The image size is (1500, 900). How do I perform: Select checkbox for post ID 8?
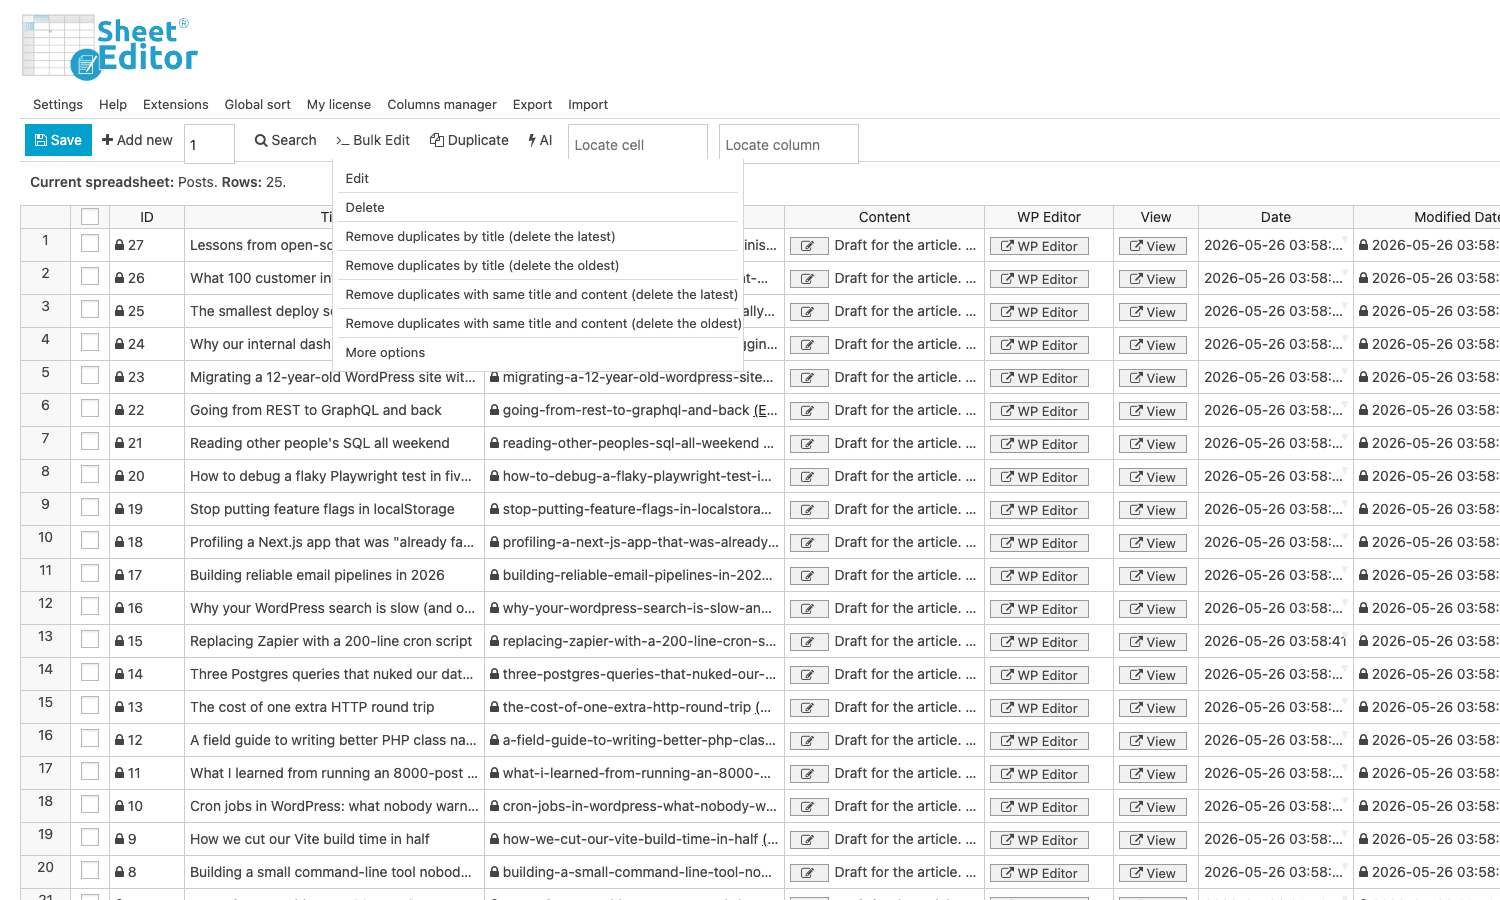pos(90,870)
